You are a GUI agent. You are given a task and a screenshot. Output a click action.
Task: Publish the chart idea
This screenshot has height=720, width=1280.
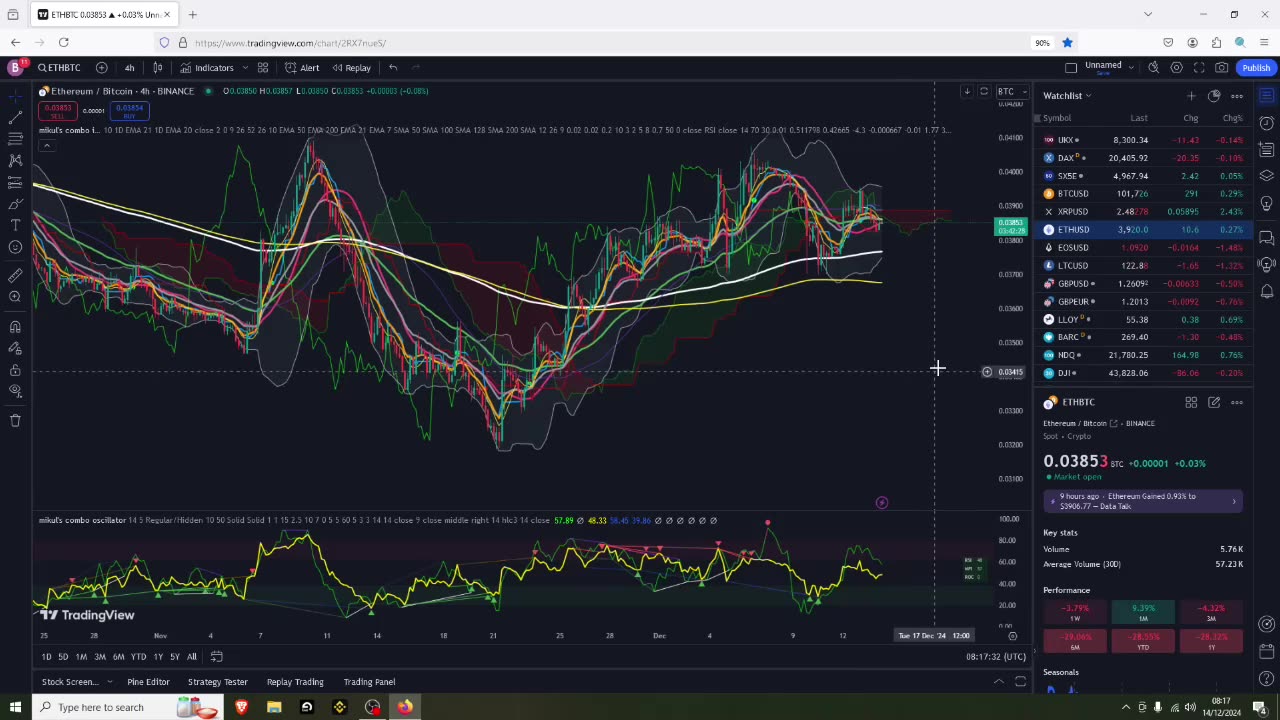pyautogui.click(x=1256, y=68)
